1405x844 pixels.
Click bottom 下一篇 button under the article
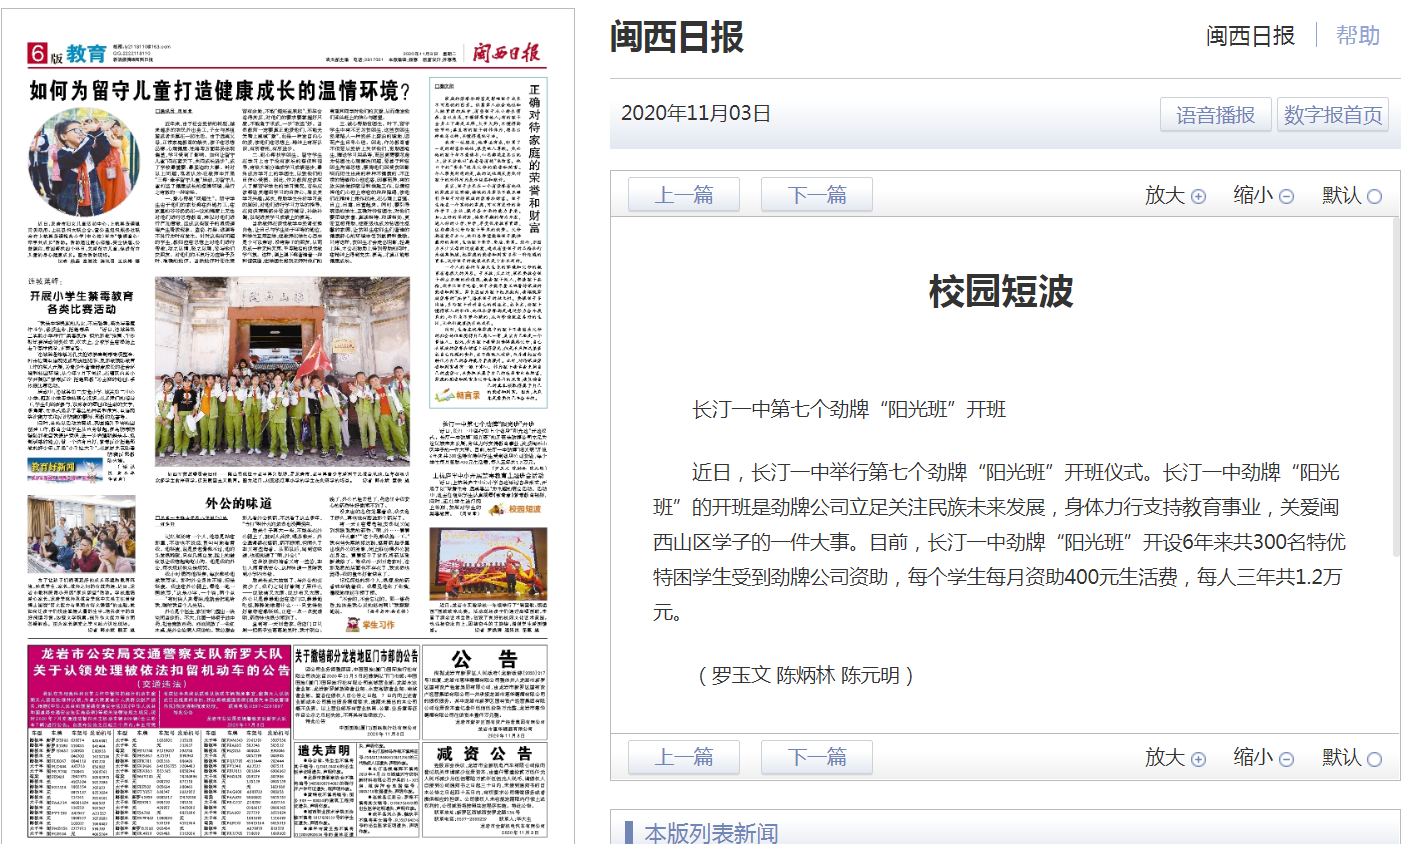[817, 757]
